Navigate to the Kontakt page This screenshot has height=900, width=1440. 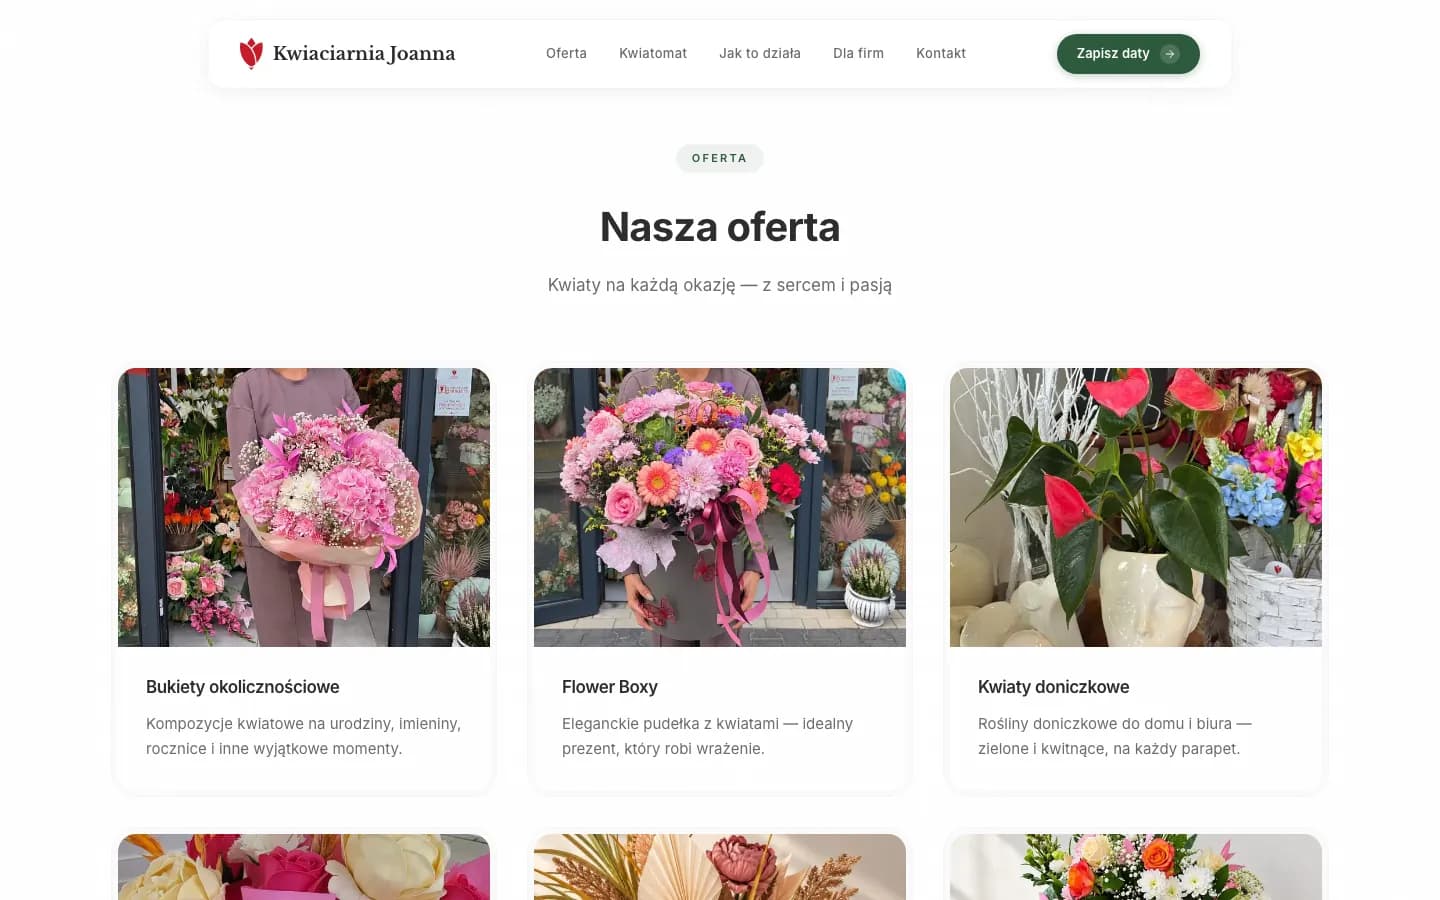click(941, 53)
